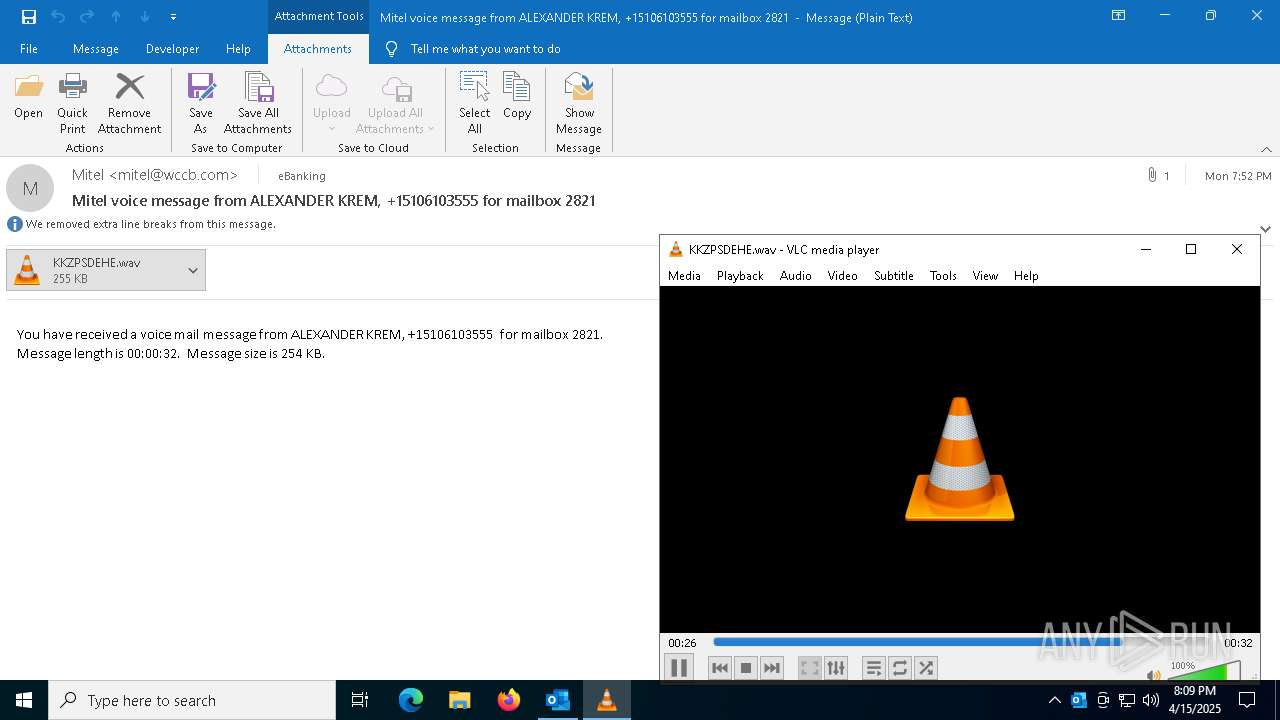Show hidden system tray icons
1280x720 pixels.
click(1054, 700)
